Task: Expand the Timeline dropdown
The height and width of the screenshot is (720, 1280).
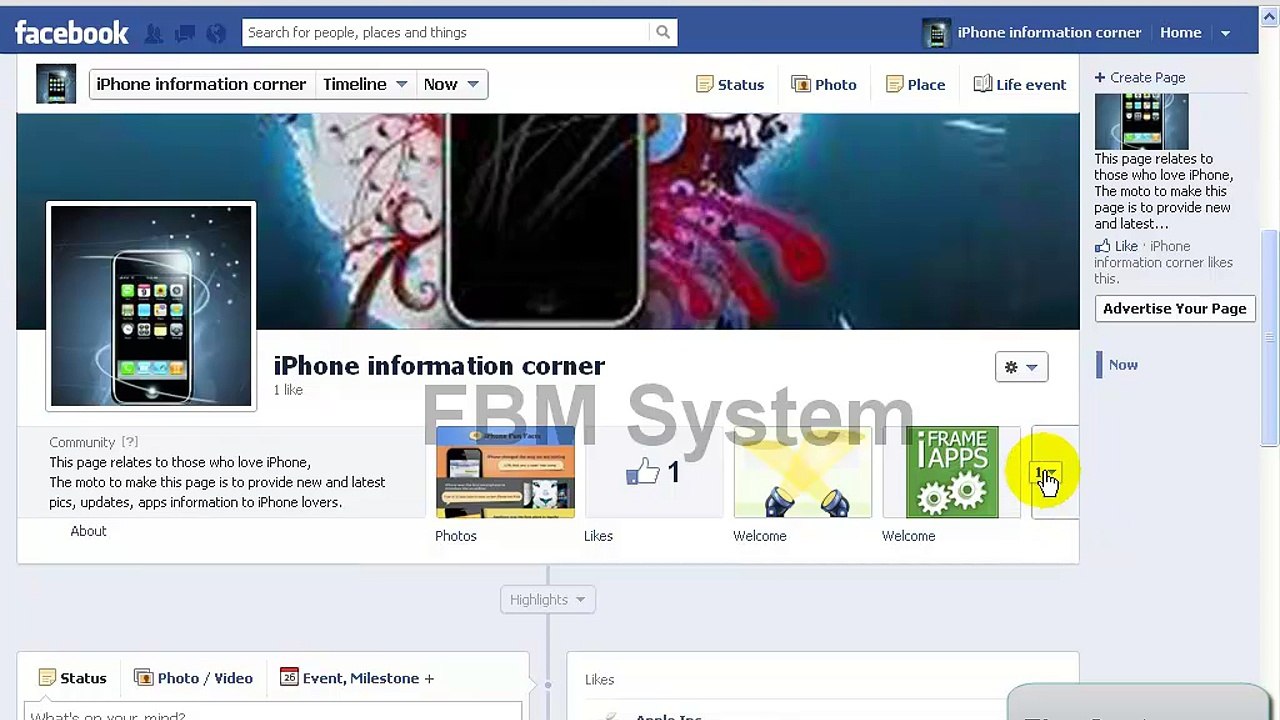Action: tap(364, 84)
